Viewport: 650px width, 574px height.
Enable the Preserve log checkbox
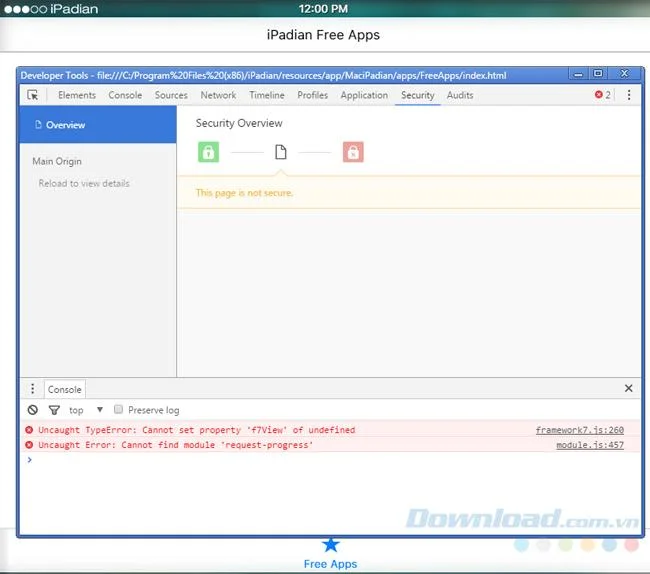(x=119, y=409)
